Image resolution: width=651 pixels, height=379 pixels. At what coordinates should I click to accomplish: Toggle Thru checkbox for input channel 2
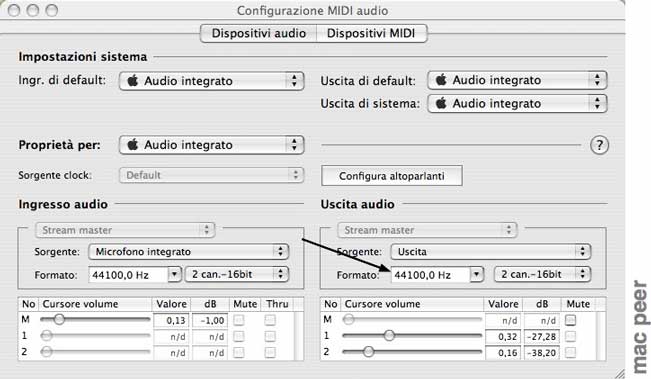click(x=270, y=352)
